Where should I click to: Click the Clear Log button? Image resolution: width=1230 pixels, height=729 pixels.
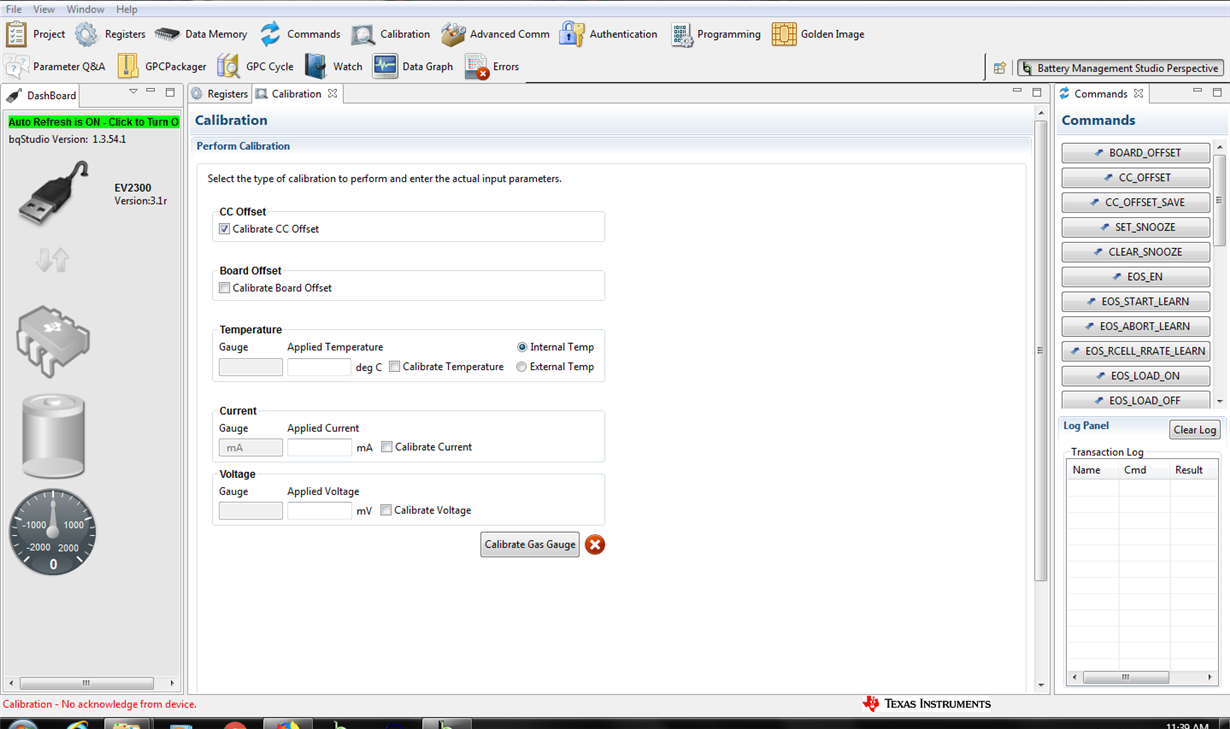point(1195,430)
